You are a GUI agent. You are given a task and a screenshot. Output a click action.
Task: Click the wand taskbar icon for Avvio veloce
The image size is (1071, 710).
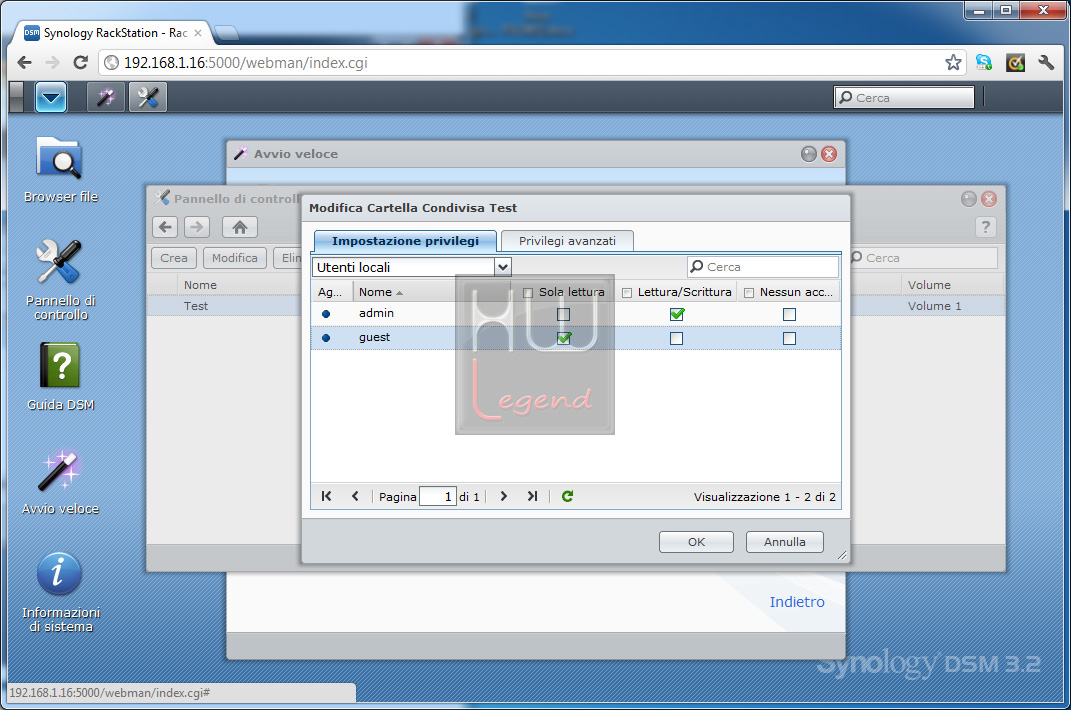106,97
